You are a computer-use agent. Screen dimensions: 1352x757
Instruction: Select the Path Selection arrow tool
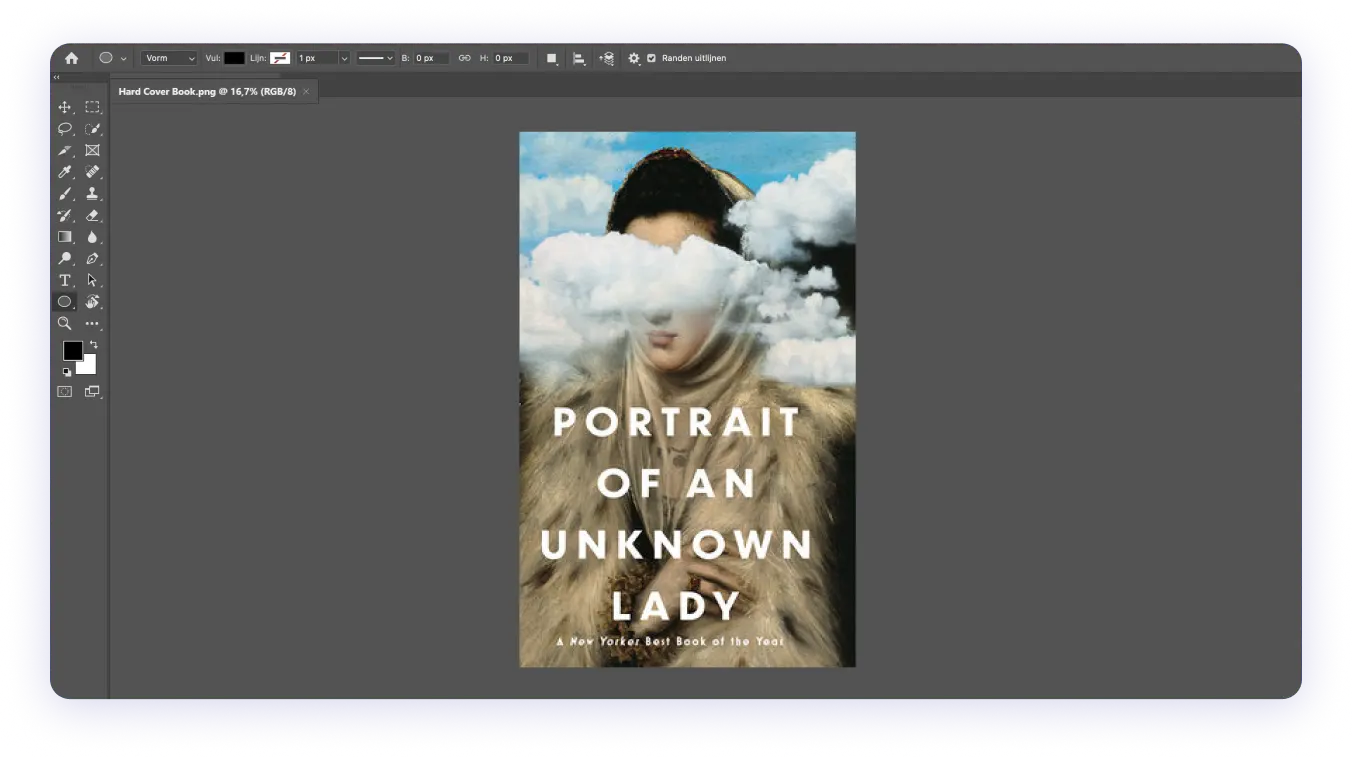pyautogui.click(x=92, y=281)
